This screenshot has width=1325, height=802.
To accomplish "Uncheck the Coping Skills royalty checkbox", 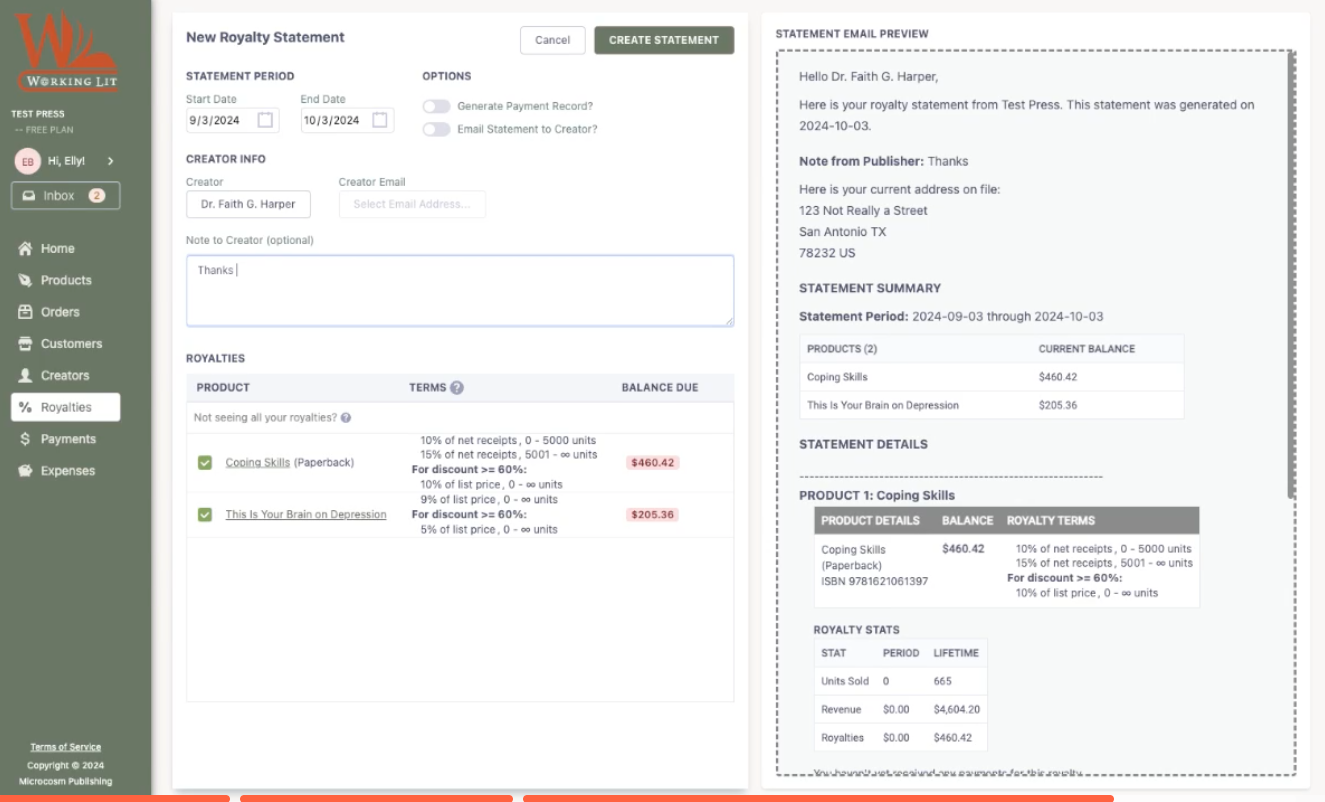I will click(x=205, y=463).
